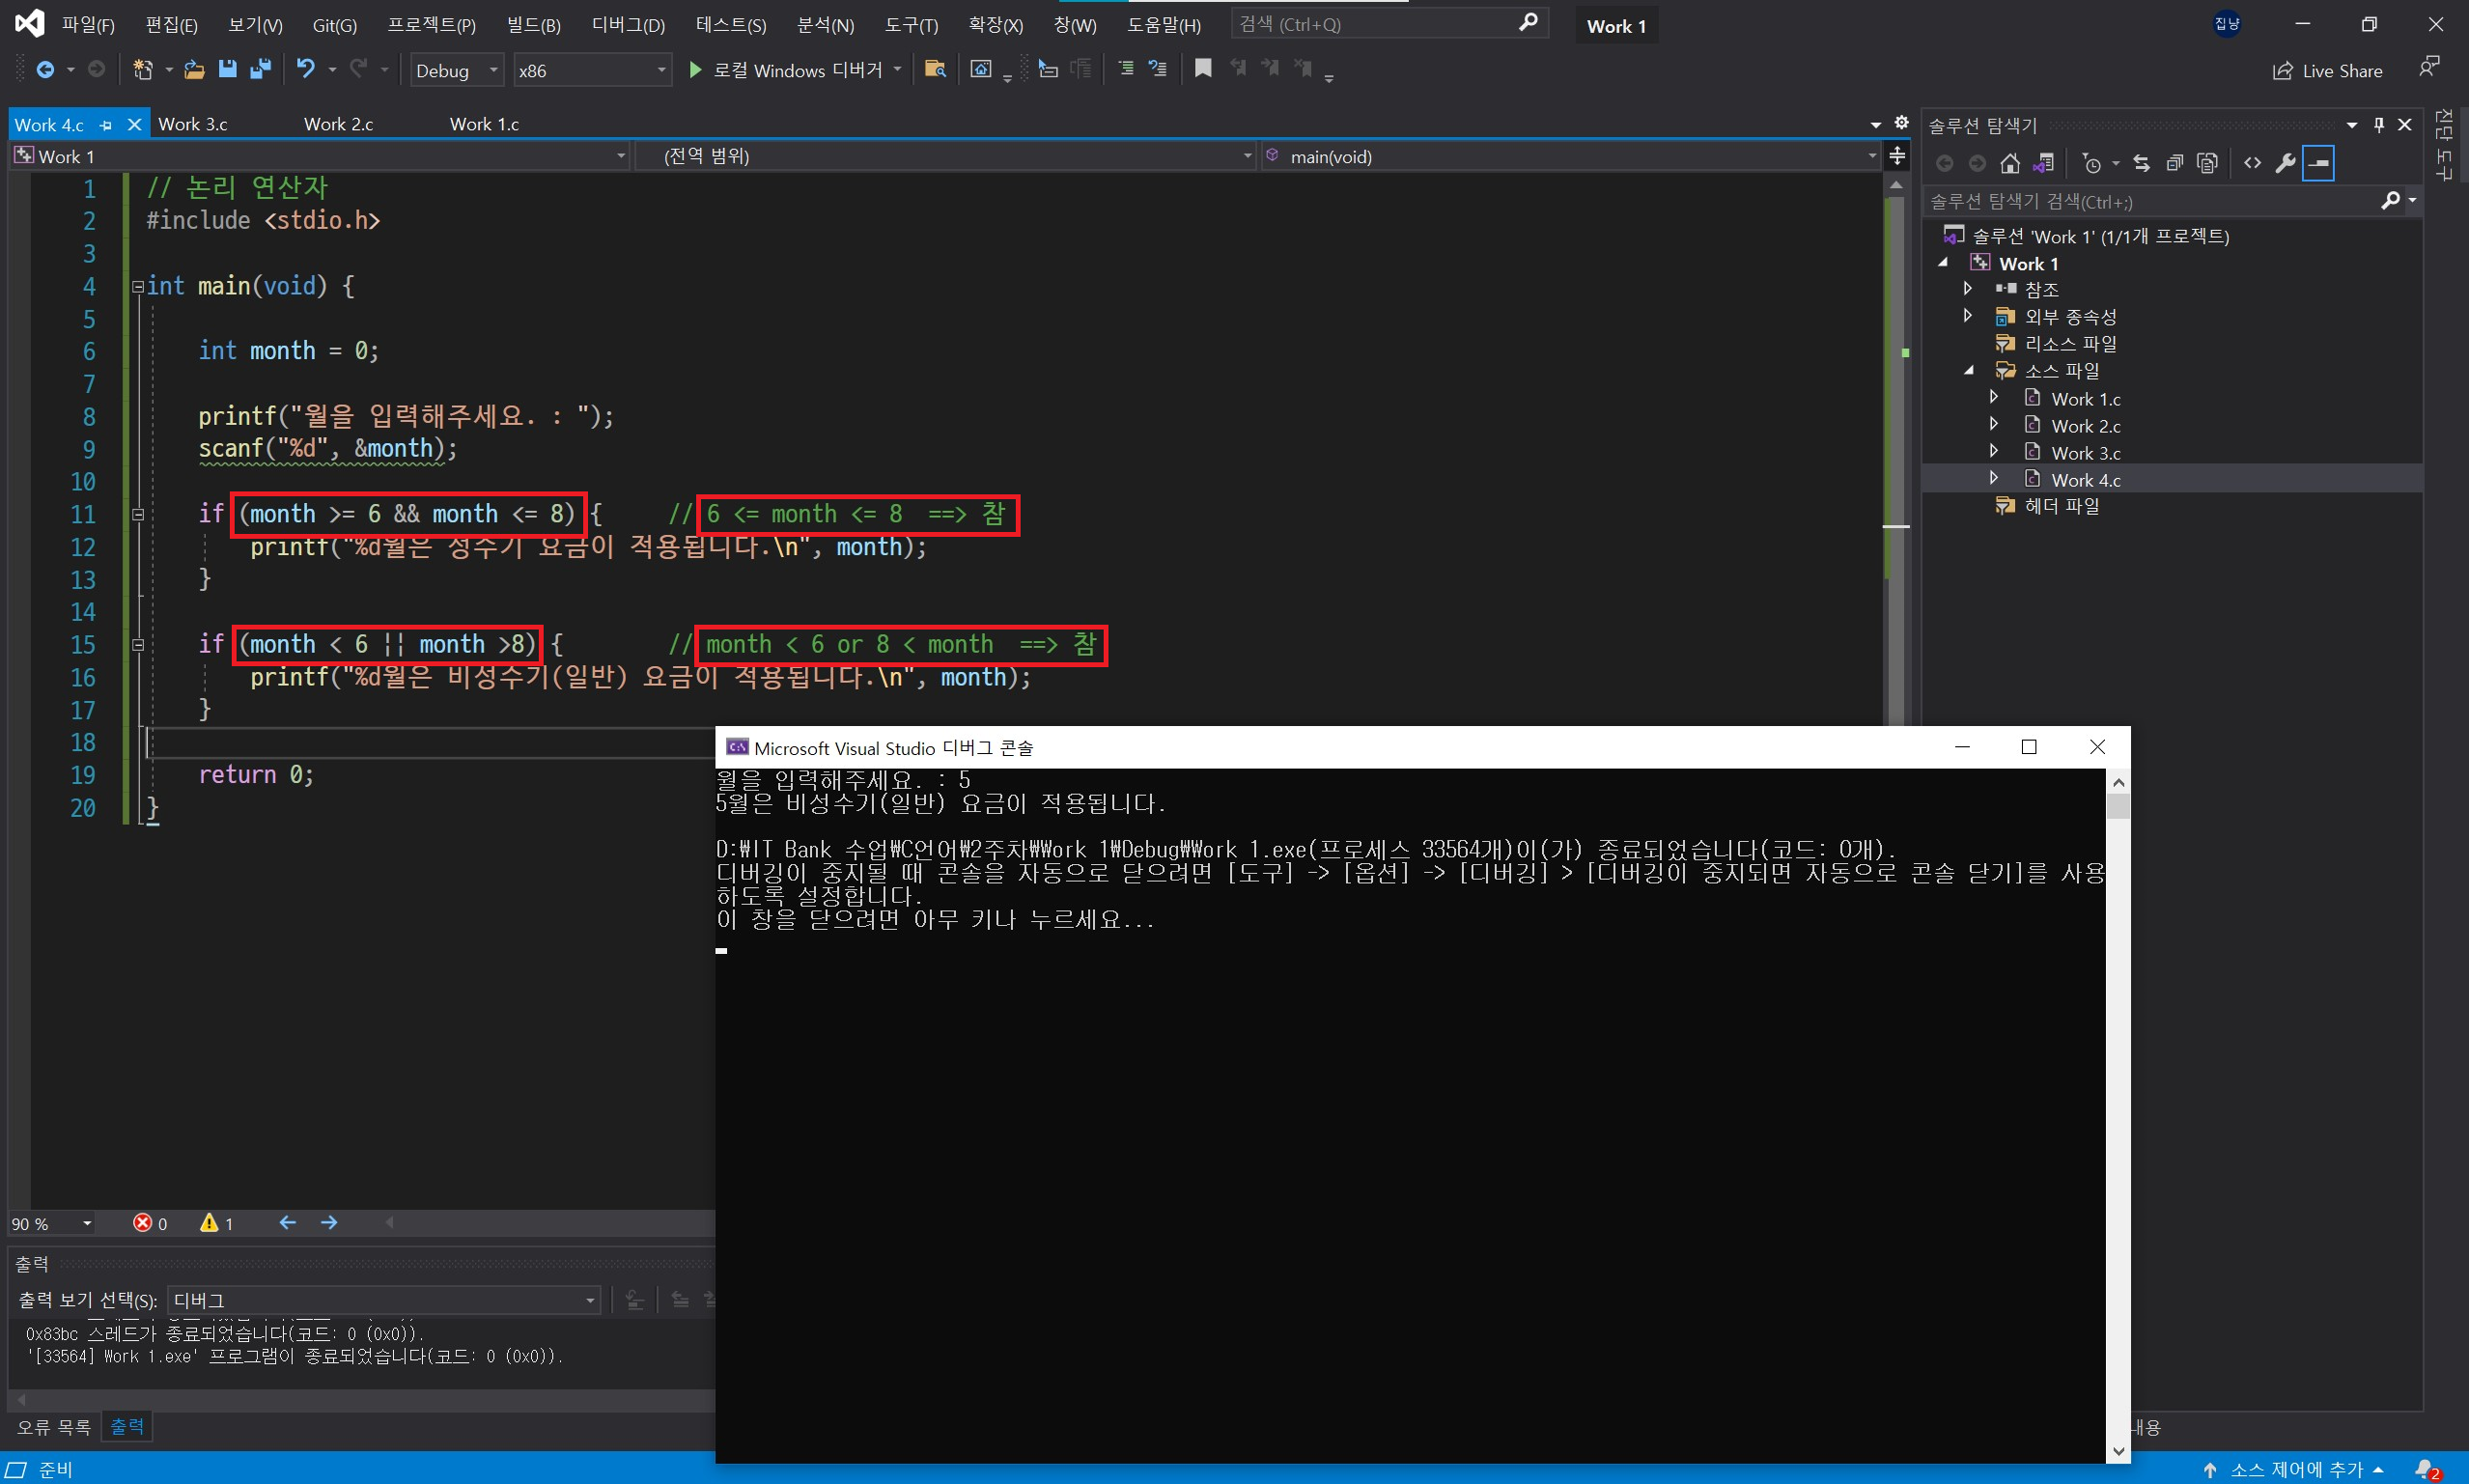Click the Open File folder icon
The height and width of the screenshot is (1484, 2469).
pos(194,69)
